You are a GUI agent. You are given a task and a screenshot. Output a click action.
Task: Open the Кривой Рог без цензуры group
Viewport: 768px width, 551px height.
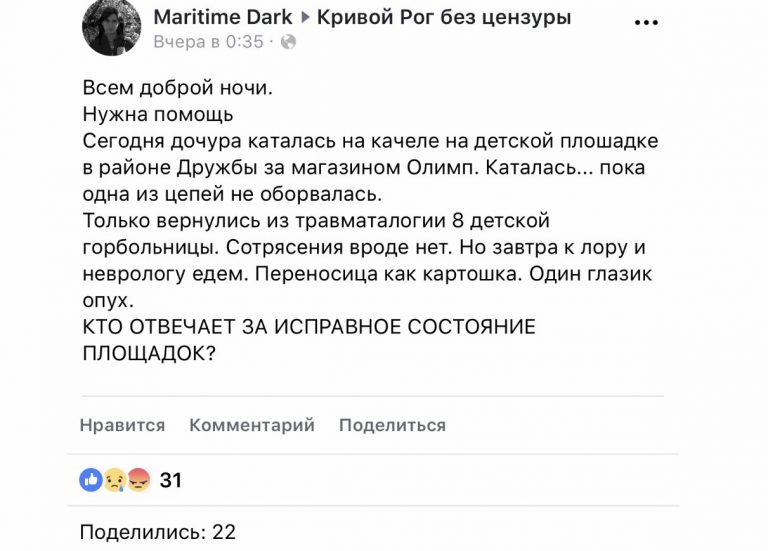[444, 17]
